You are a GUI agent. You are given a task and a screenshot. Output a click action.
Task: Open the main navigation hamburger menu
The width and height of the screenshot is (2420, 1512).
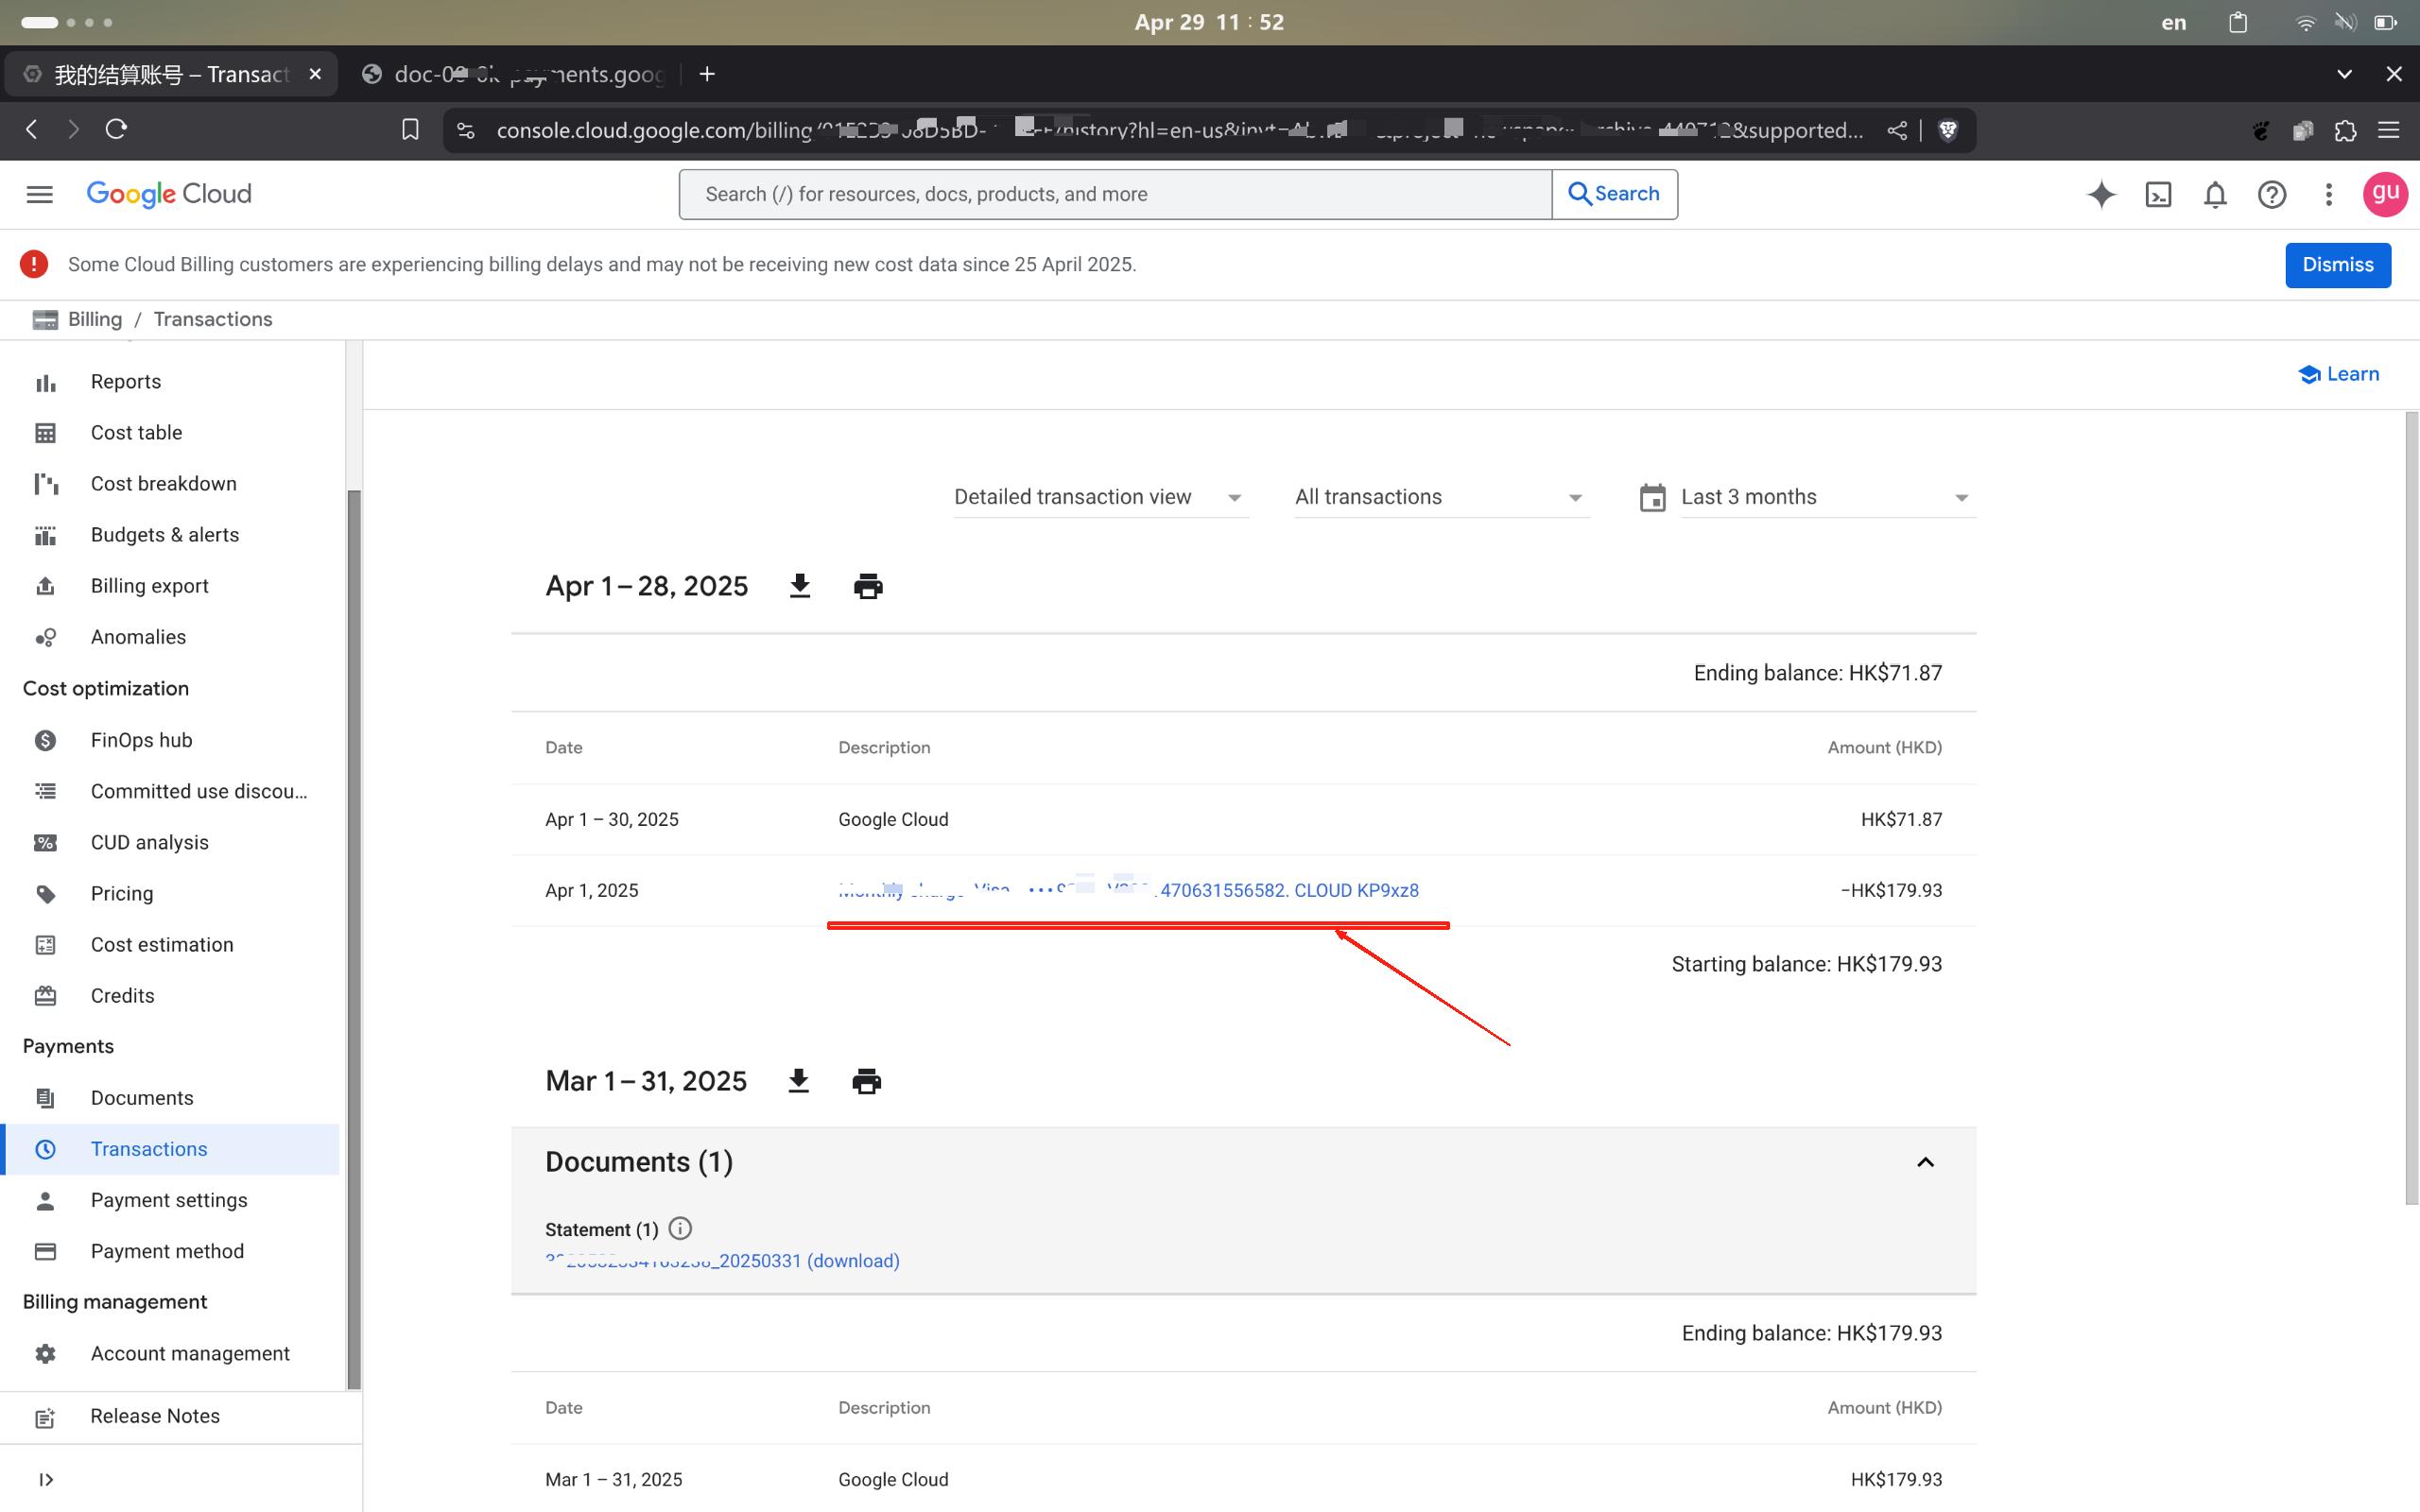(x=40, y=194)
